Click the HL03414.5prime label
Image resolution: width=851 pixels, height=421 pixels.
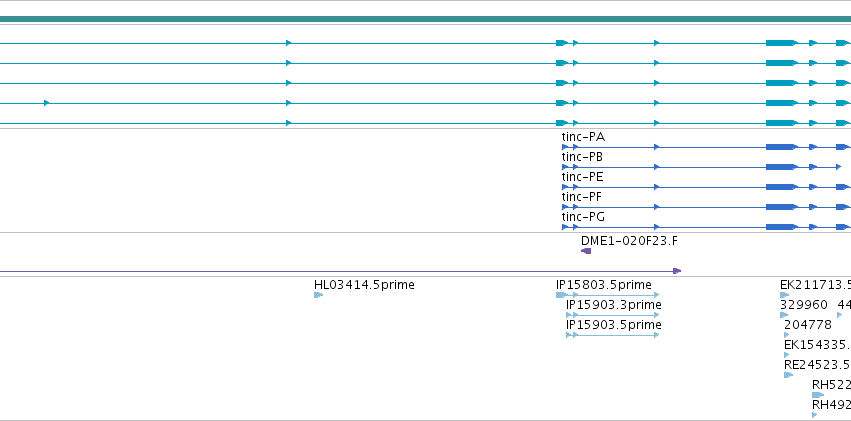point(364,285)
